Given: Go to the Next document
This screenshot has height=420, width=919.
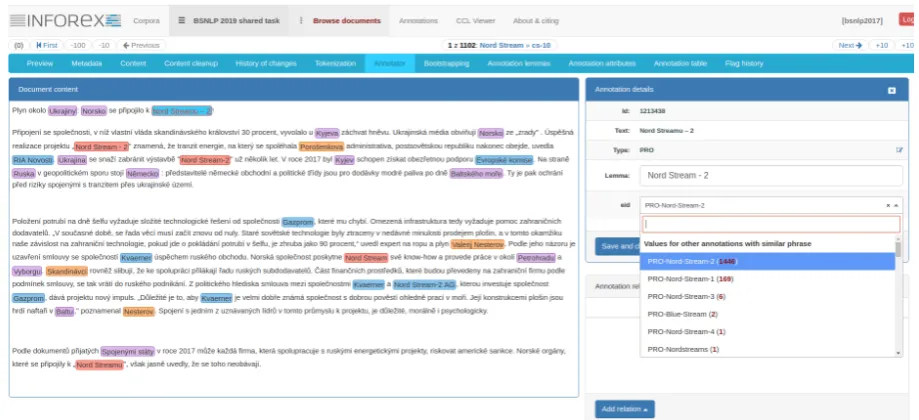Looking at the screenshot, I should click(x=850, y=45).
